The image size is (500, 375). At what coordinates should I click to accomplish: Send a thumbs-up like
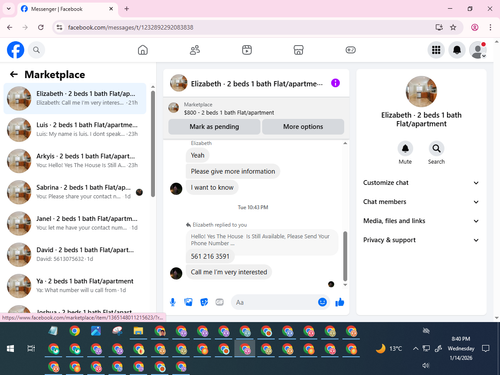340,302
